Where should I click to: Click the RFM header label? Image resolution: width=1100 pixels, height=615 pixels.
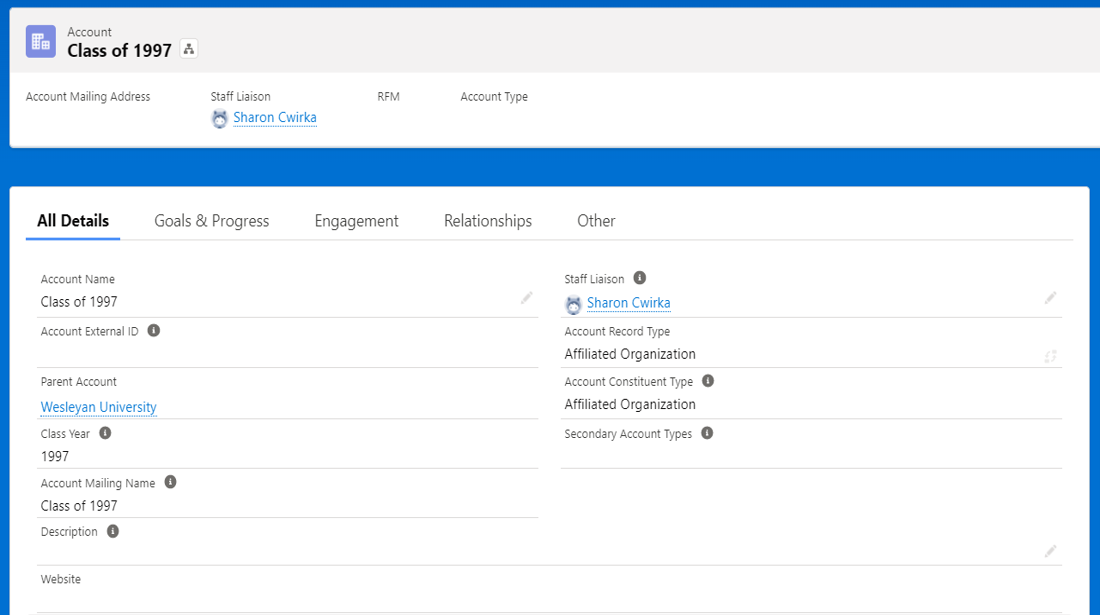click(x=389, y=97)
